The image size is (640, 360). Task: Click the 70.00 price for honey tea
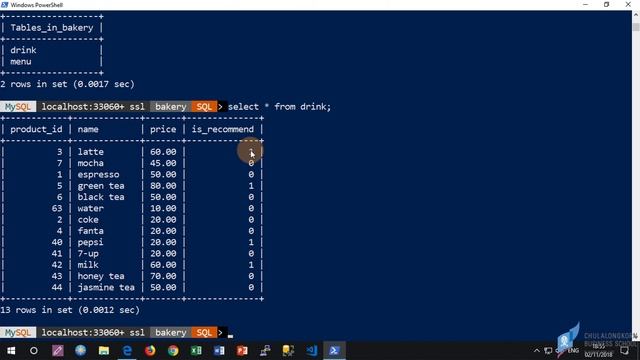(x=163, y=276)
